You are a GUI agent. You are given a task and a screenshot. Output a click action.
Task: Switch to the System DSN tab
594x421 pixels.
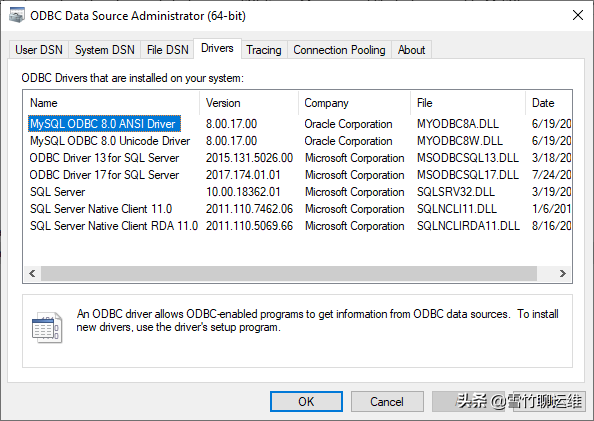(x=105, y=50)
